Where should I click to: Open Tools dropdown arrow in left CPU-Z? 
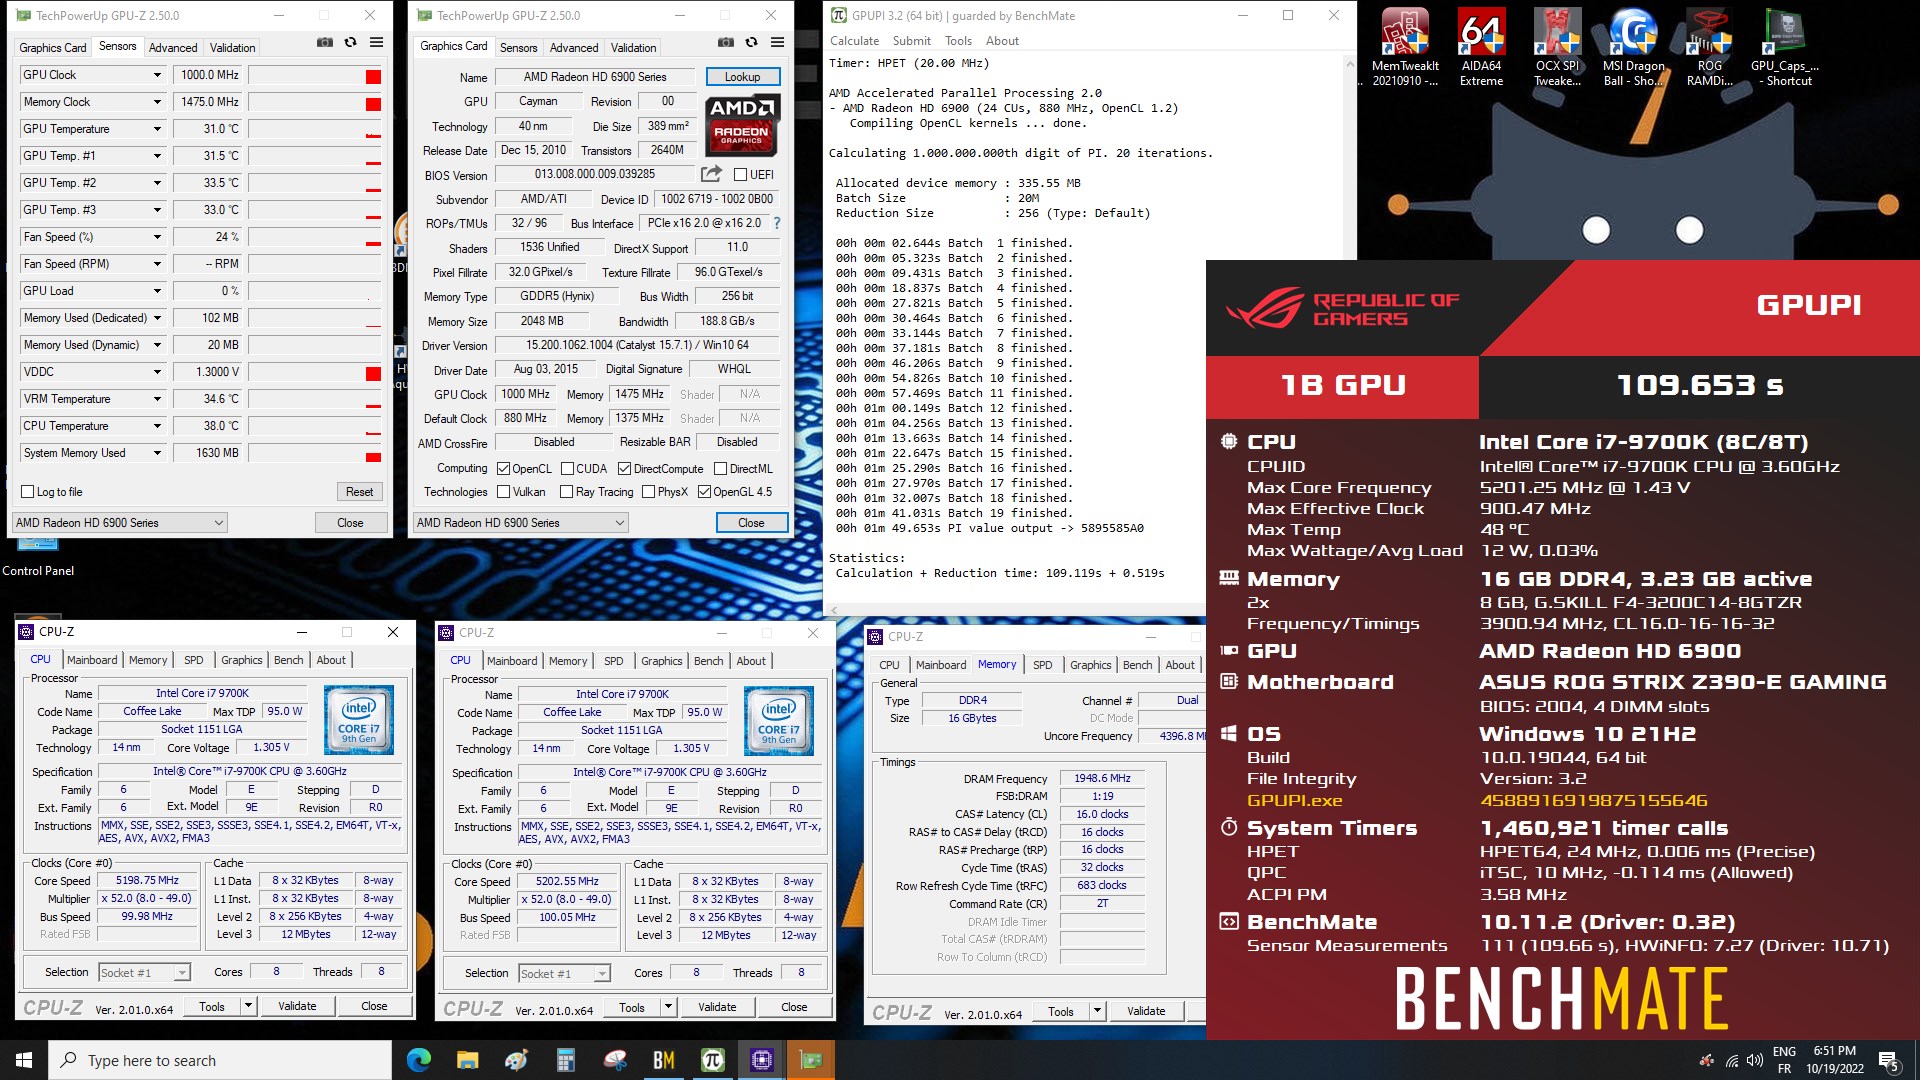[x=249, y=1006]
